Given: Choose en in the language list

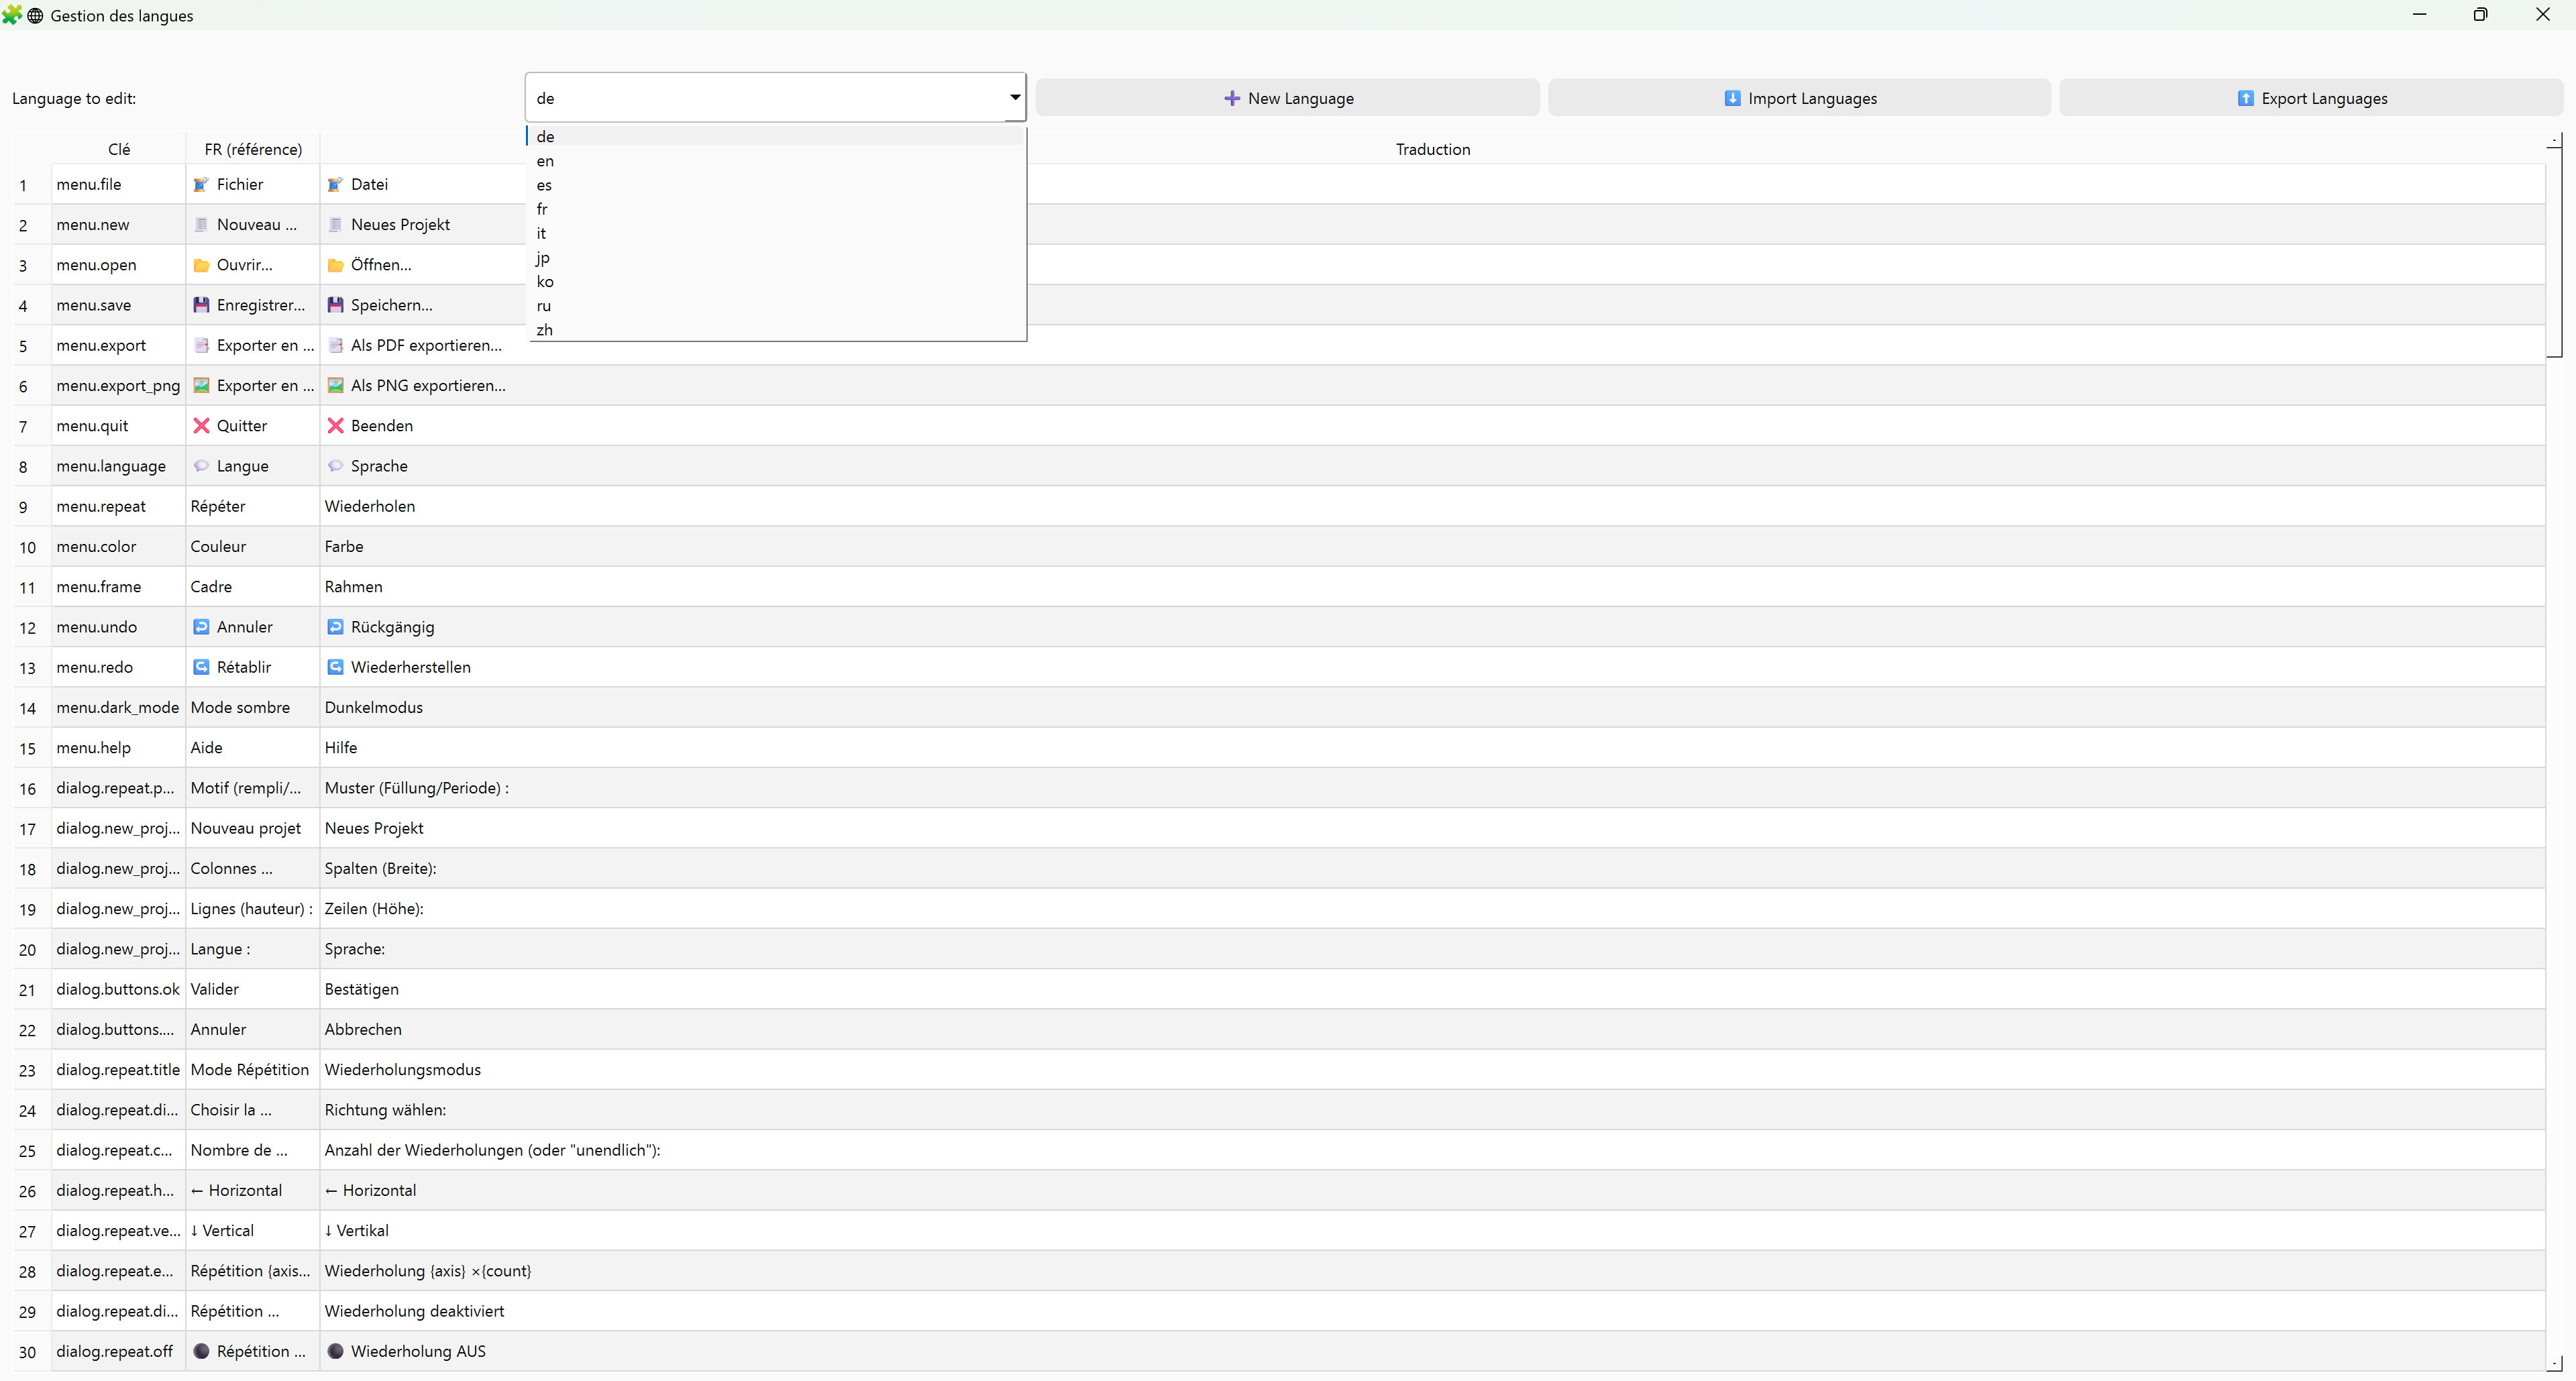Looking at the screenshot, I should 545,161.
